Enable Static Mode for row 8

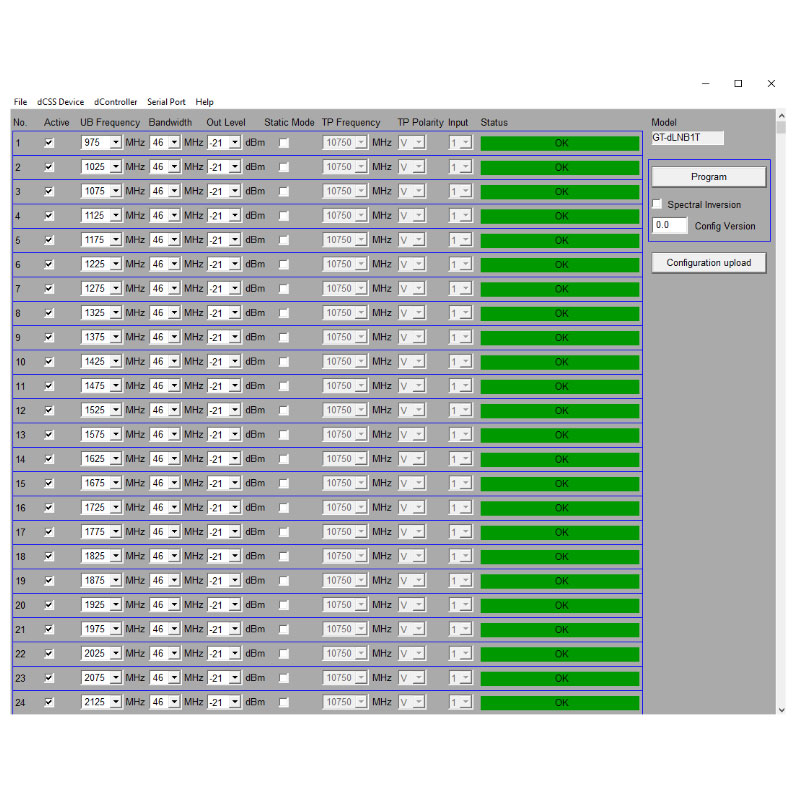(x=284, y=313)
